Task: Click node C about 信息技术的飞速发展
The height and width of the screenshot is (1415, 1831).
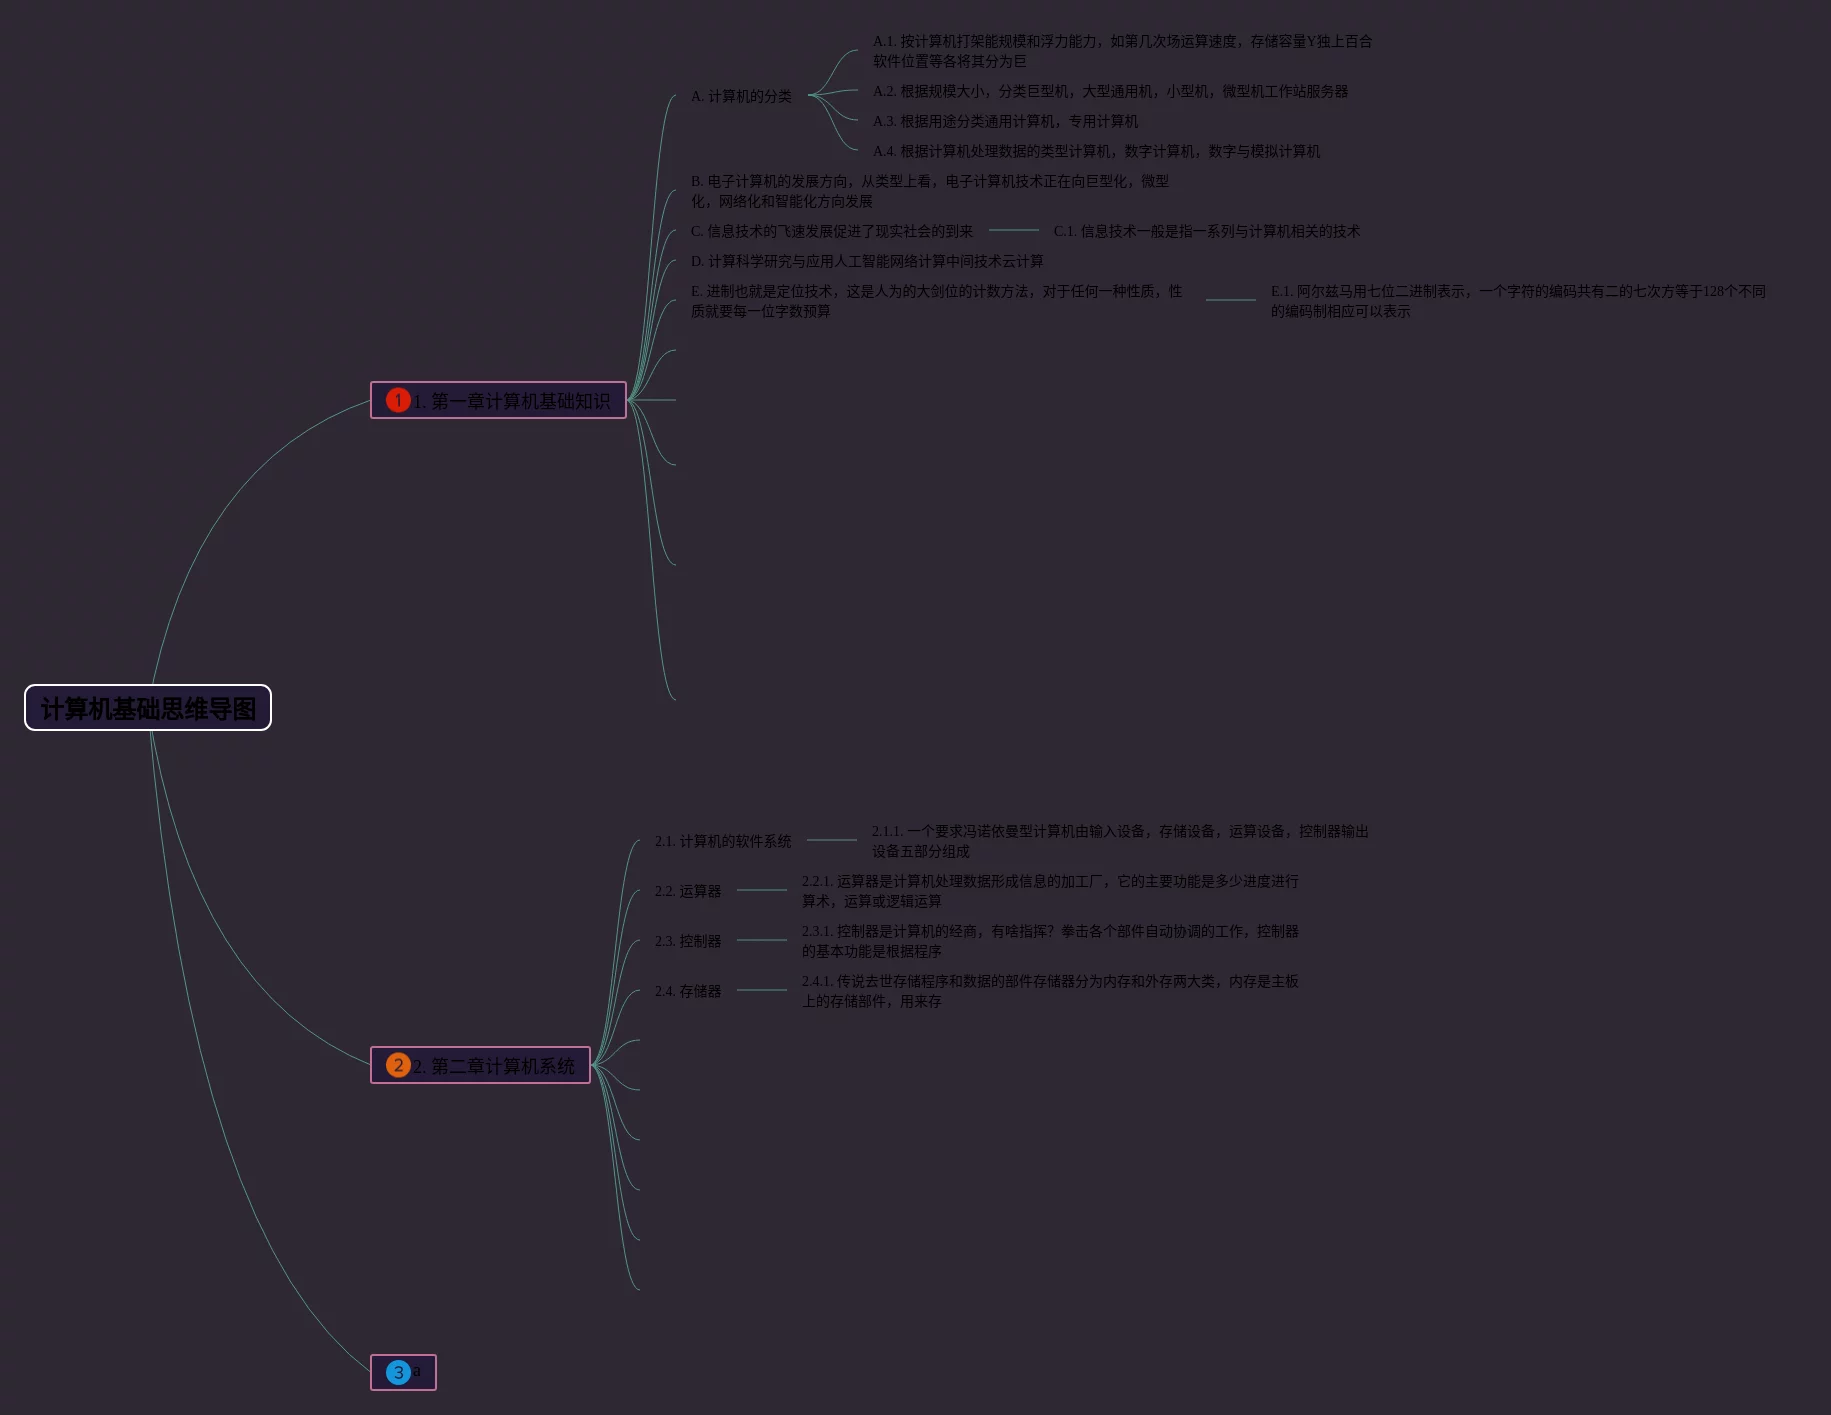Action: click(x=831, y=231)
